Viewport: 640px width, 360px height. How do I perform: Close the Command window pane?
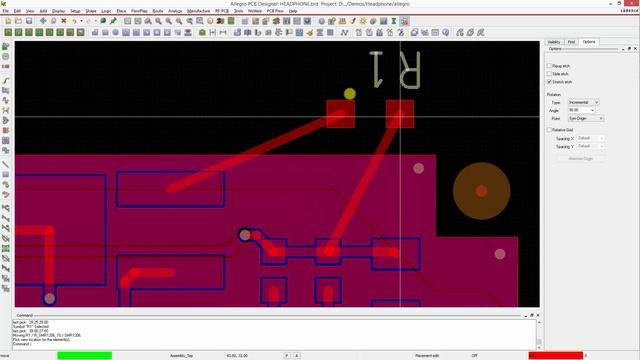click(538, 315)
